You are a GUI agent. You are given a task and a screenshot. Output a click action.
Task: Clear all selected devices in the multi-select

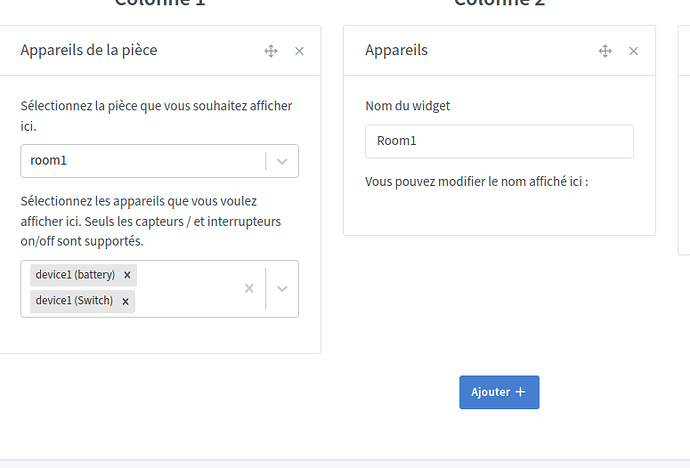point(249,288)
